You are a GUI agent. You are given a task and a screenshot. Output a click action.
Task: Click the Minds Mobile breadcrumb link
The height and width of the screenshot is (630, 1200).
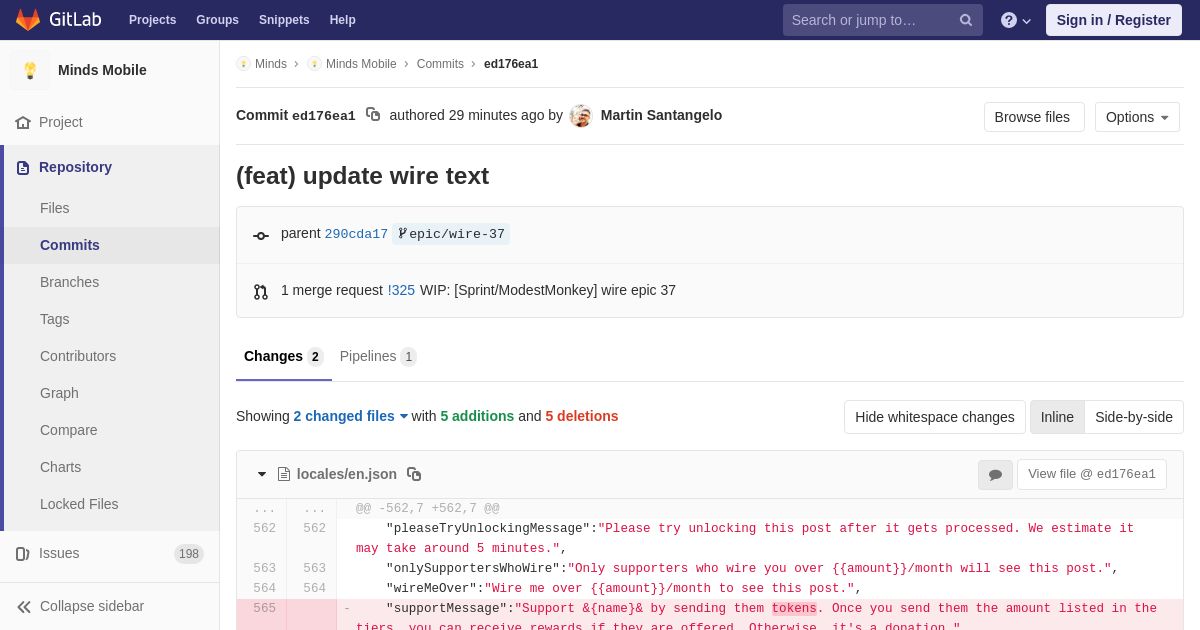tap(352, 64)
